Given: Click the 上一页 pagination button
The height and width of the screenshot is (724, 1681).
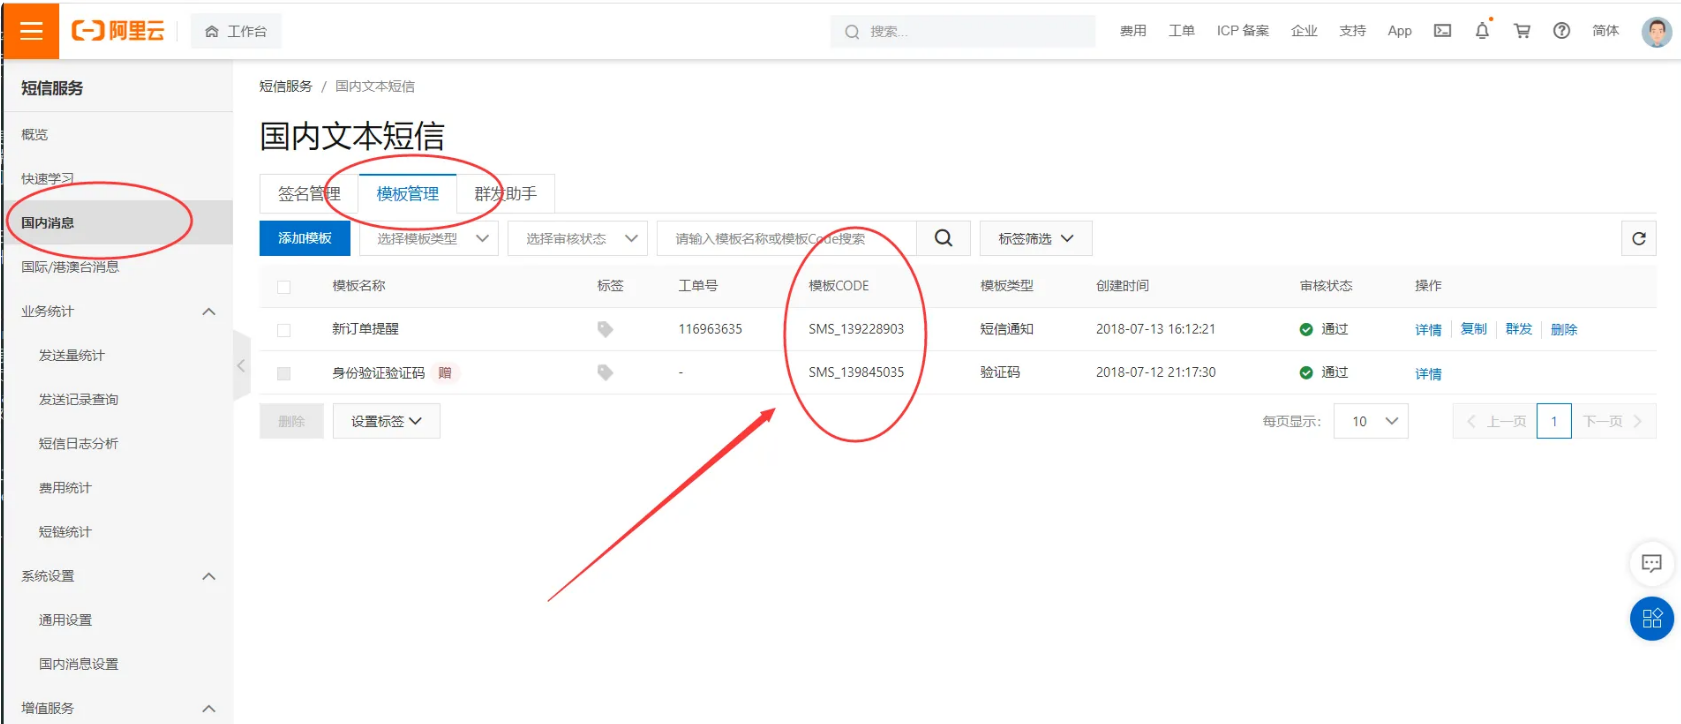Looking at the screenshot, I should pos(1495,421).
